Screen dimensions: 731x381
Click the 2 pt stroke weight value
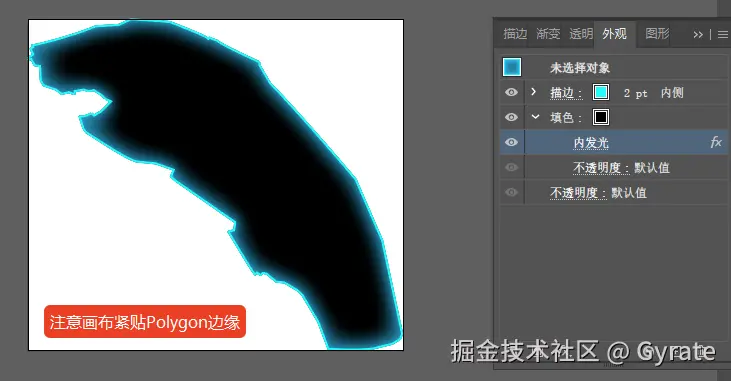(x=636, y=93)
